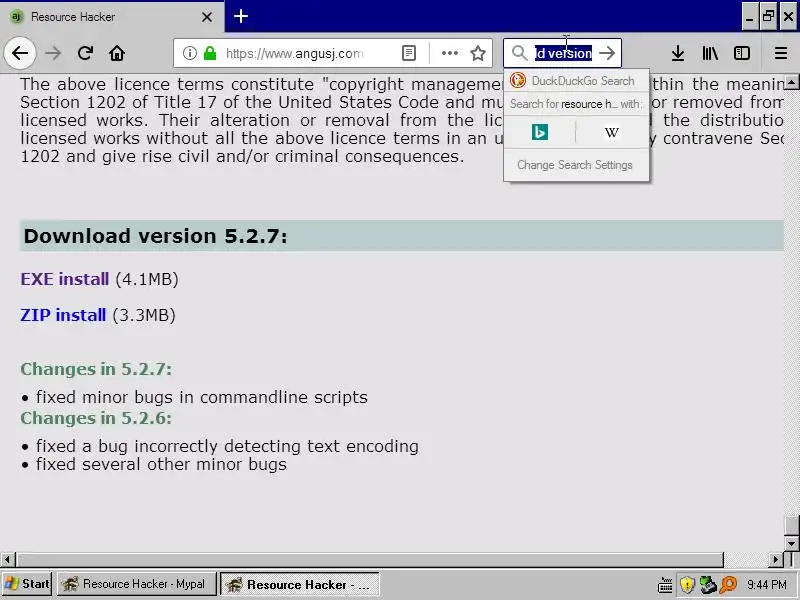Click the vertical scrollbar down arrow
This screenshot has width=800, height=600.
point(791,544)
